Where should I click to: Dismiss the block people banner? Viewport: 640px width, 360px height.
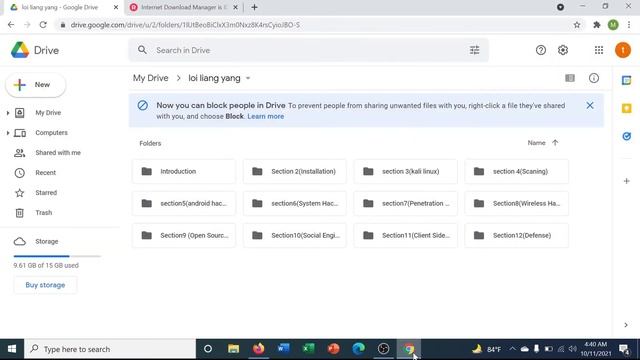click(590, 105)
